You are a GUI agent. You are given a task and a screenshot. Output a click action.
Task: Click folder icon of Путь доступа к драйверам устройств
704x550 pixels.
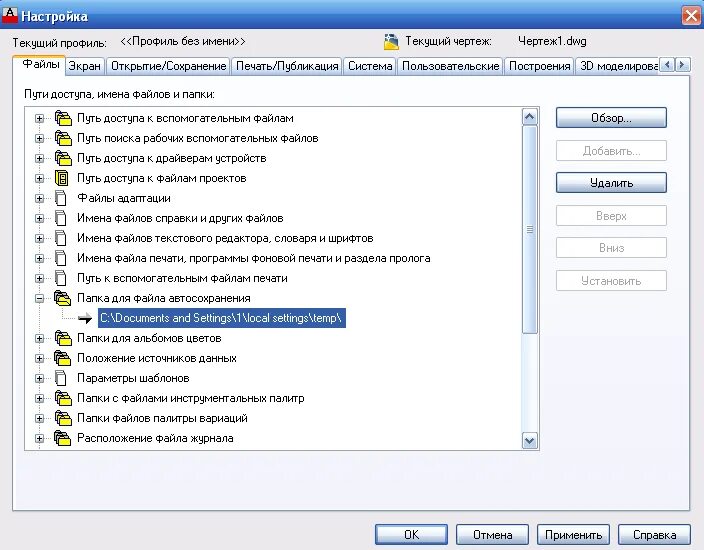tap(63, 158)
